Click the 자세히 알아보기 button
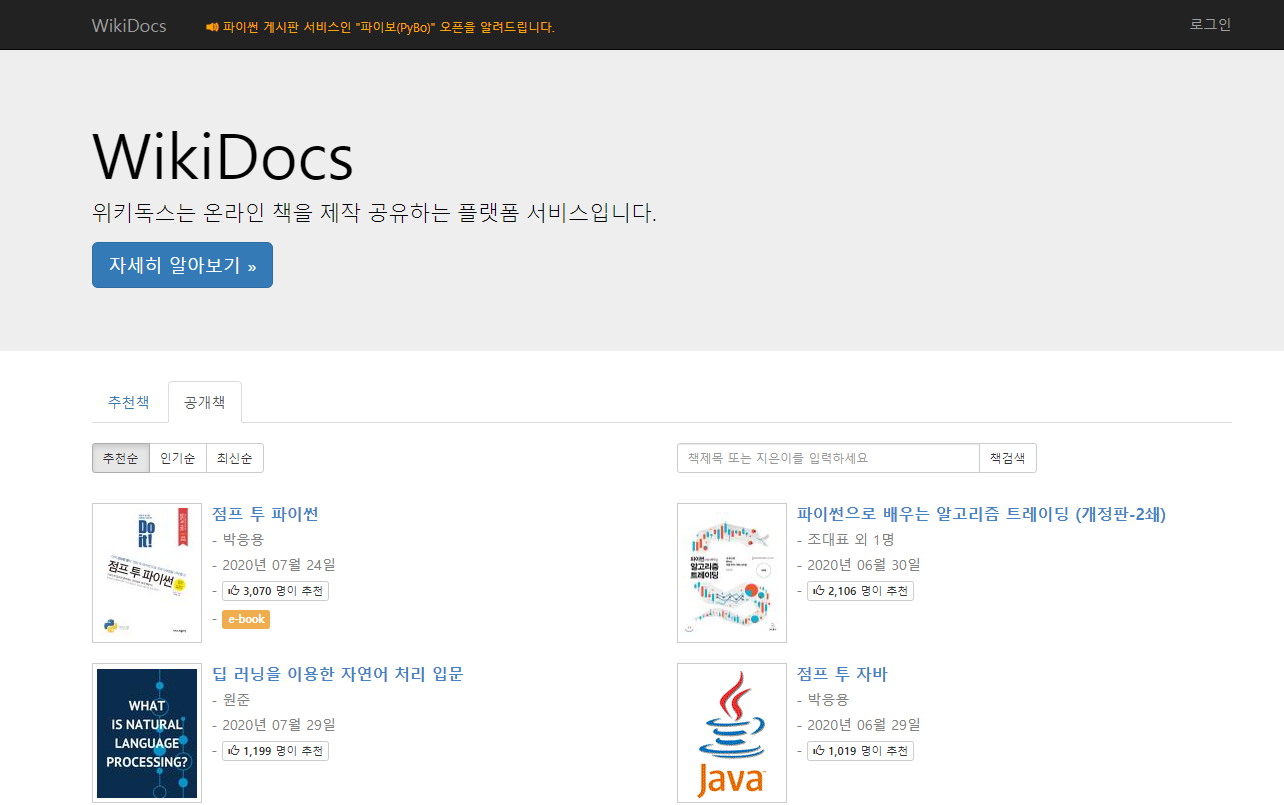The height and width of the screenshot is (805, 1284). click(x=182, y=265)
